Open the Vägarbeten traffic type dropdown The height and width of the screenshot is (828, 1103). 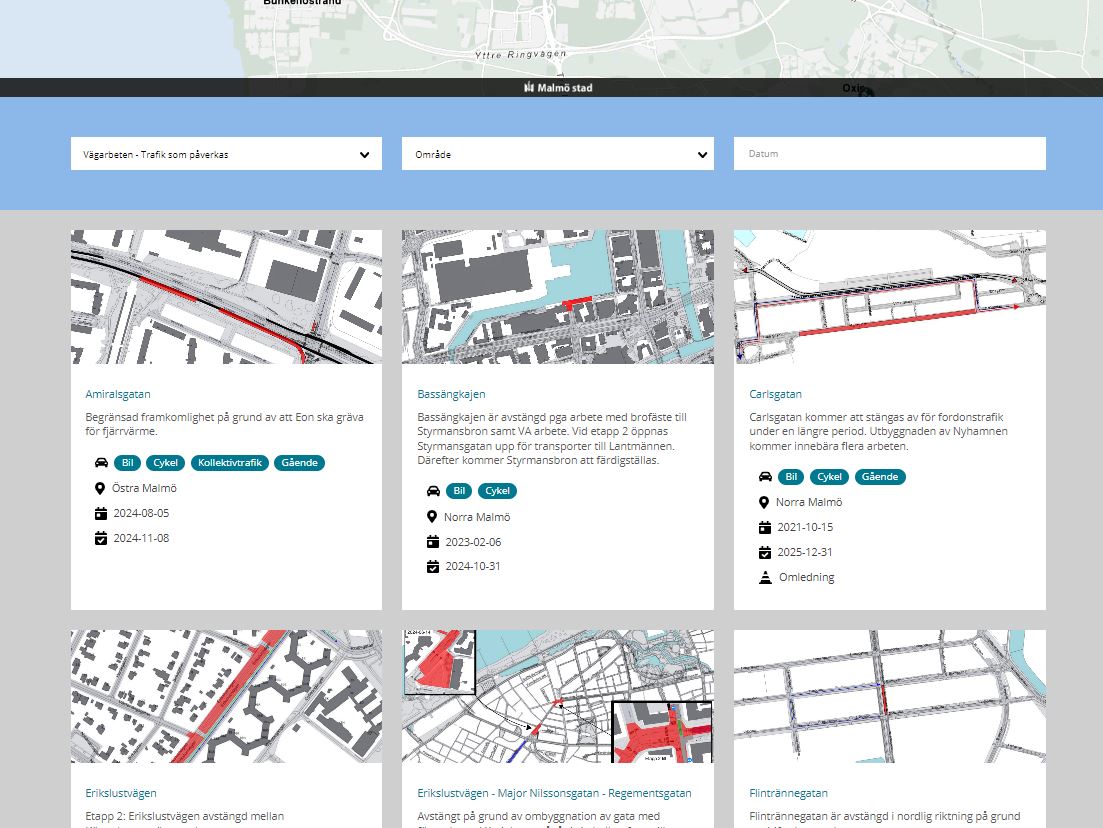(x=226, y=154)
